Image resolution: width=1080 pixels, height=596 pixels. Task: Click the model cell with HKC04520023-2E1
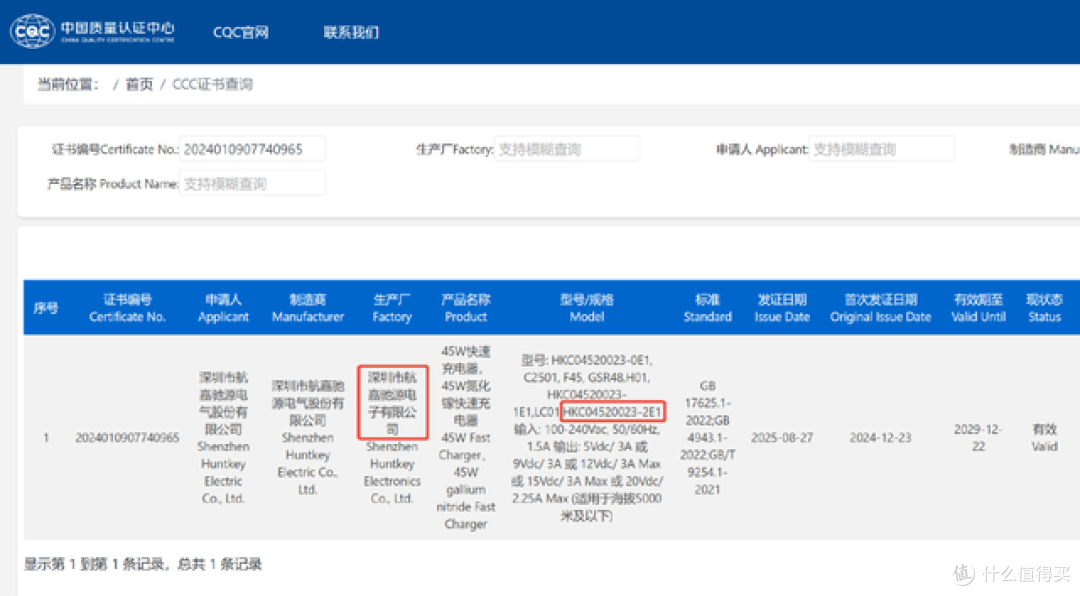[x=587, y=438]
